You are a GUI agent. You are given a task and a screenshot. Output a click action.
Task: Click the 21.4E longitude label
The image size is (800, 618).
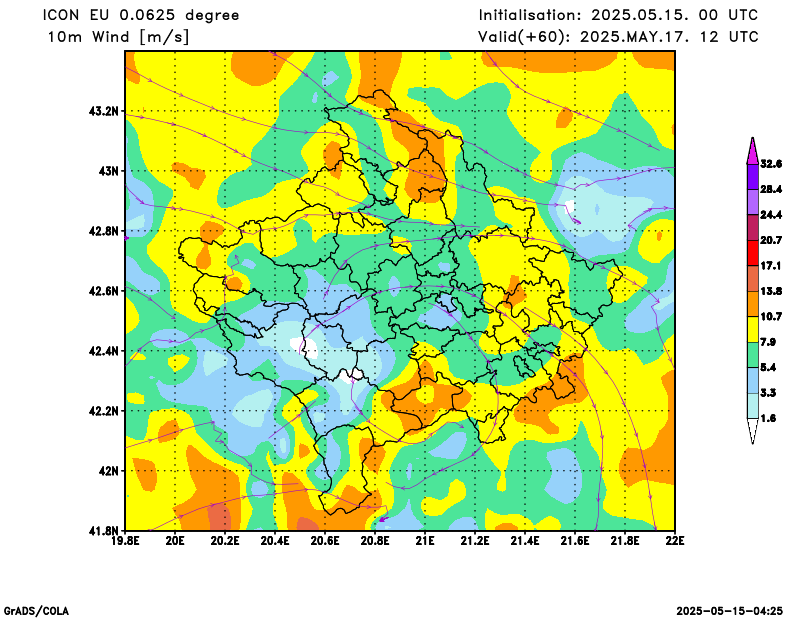[525, 541]
